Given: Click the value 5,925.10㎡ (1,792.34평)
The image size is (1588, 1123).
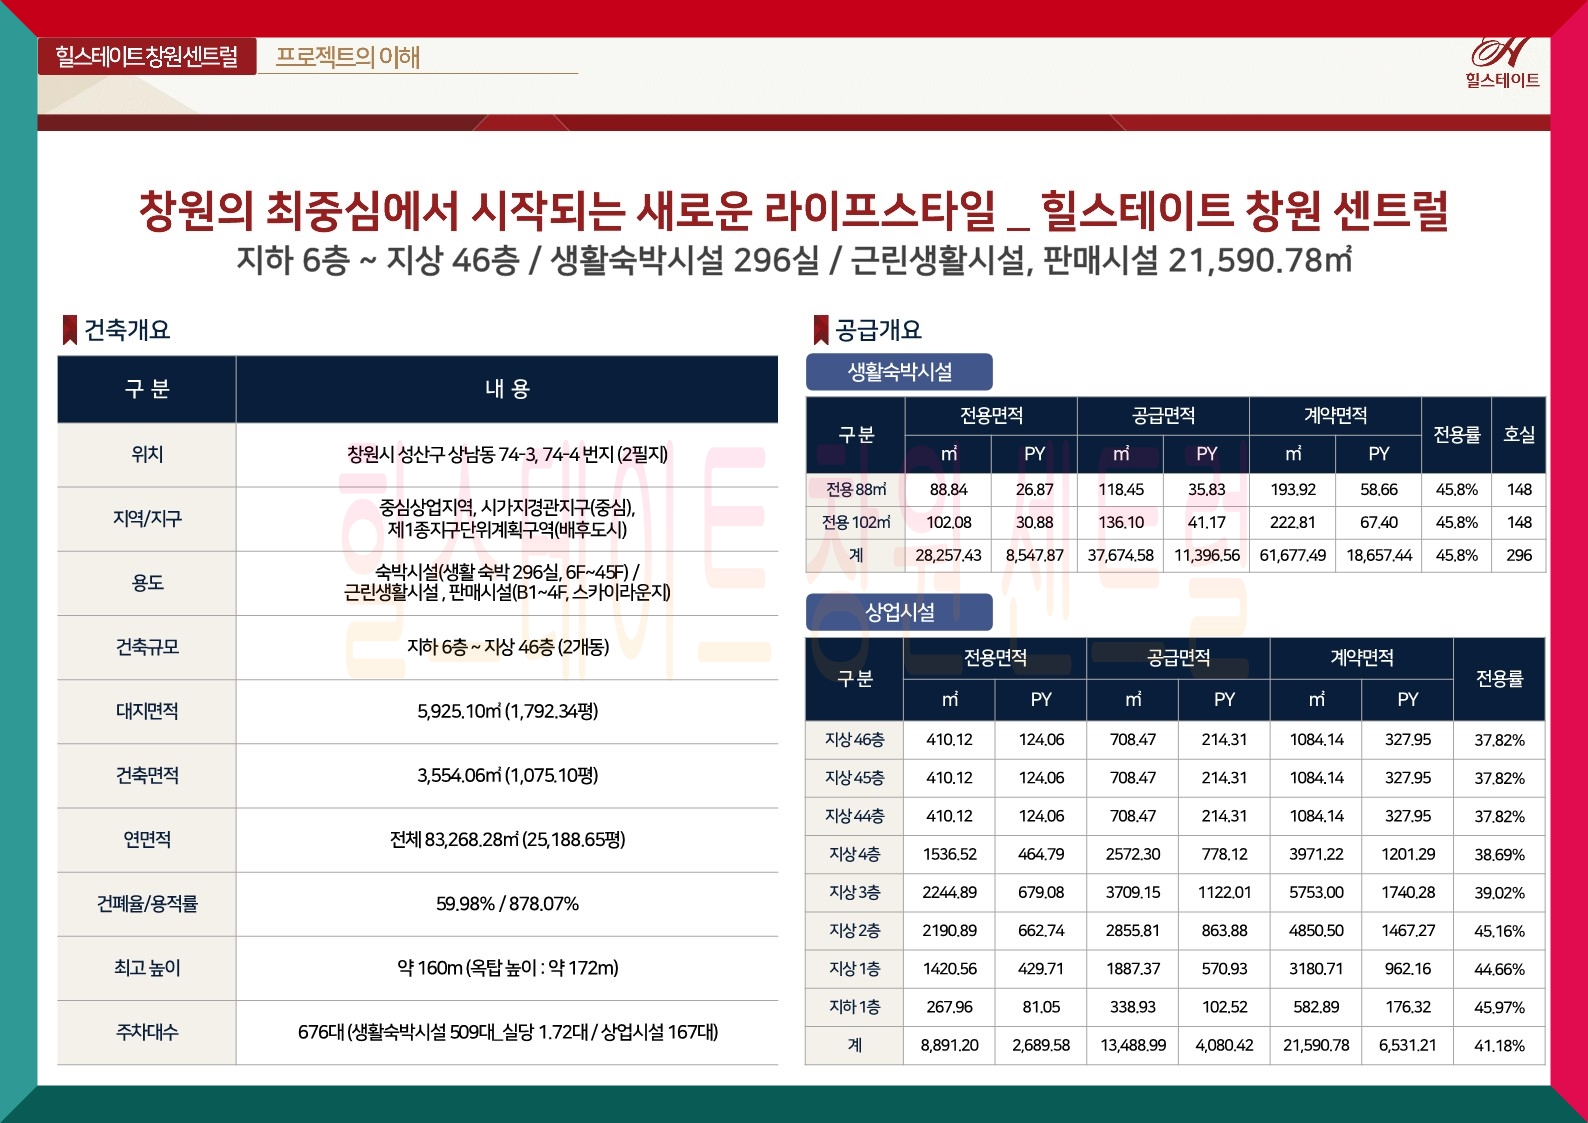Looking at the screenshot, I should point(507,711).
